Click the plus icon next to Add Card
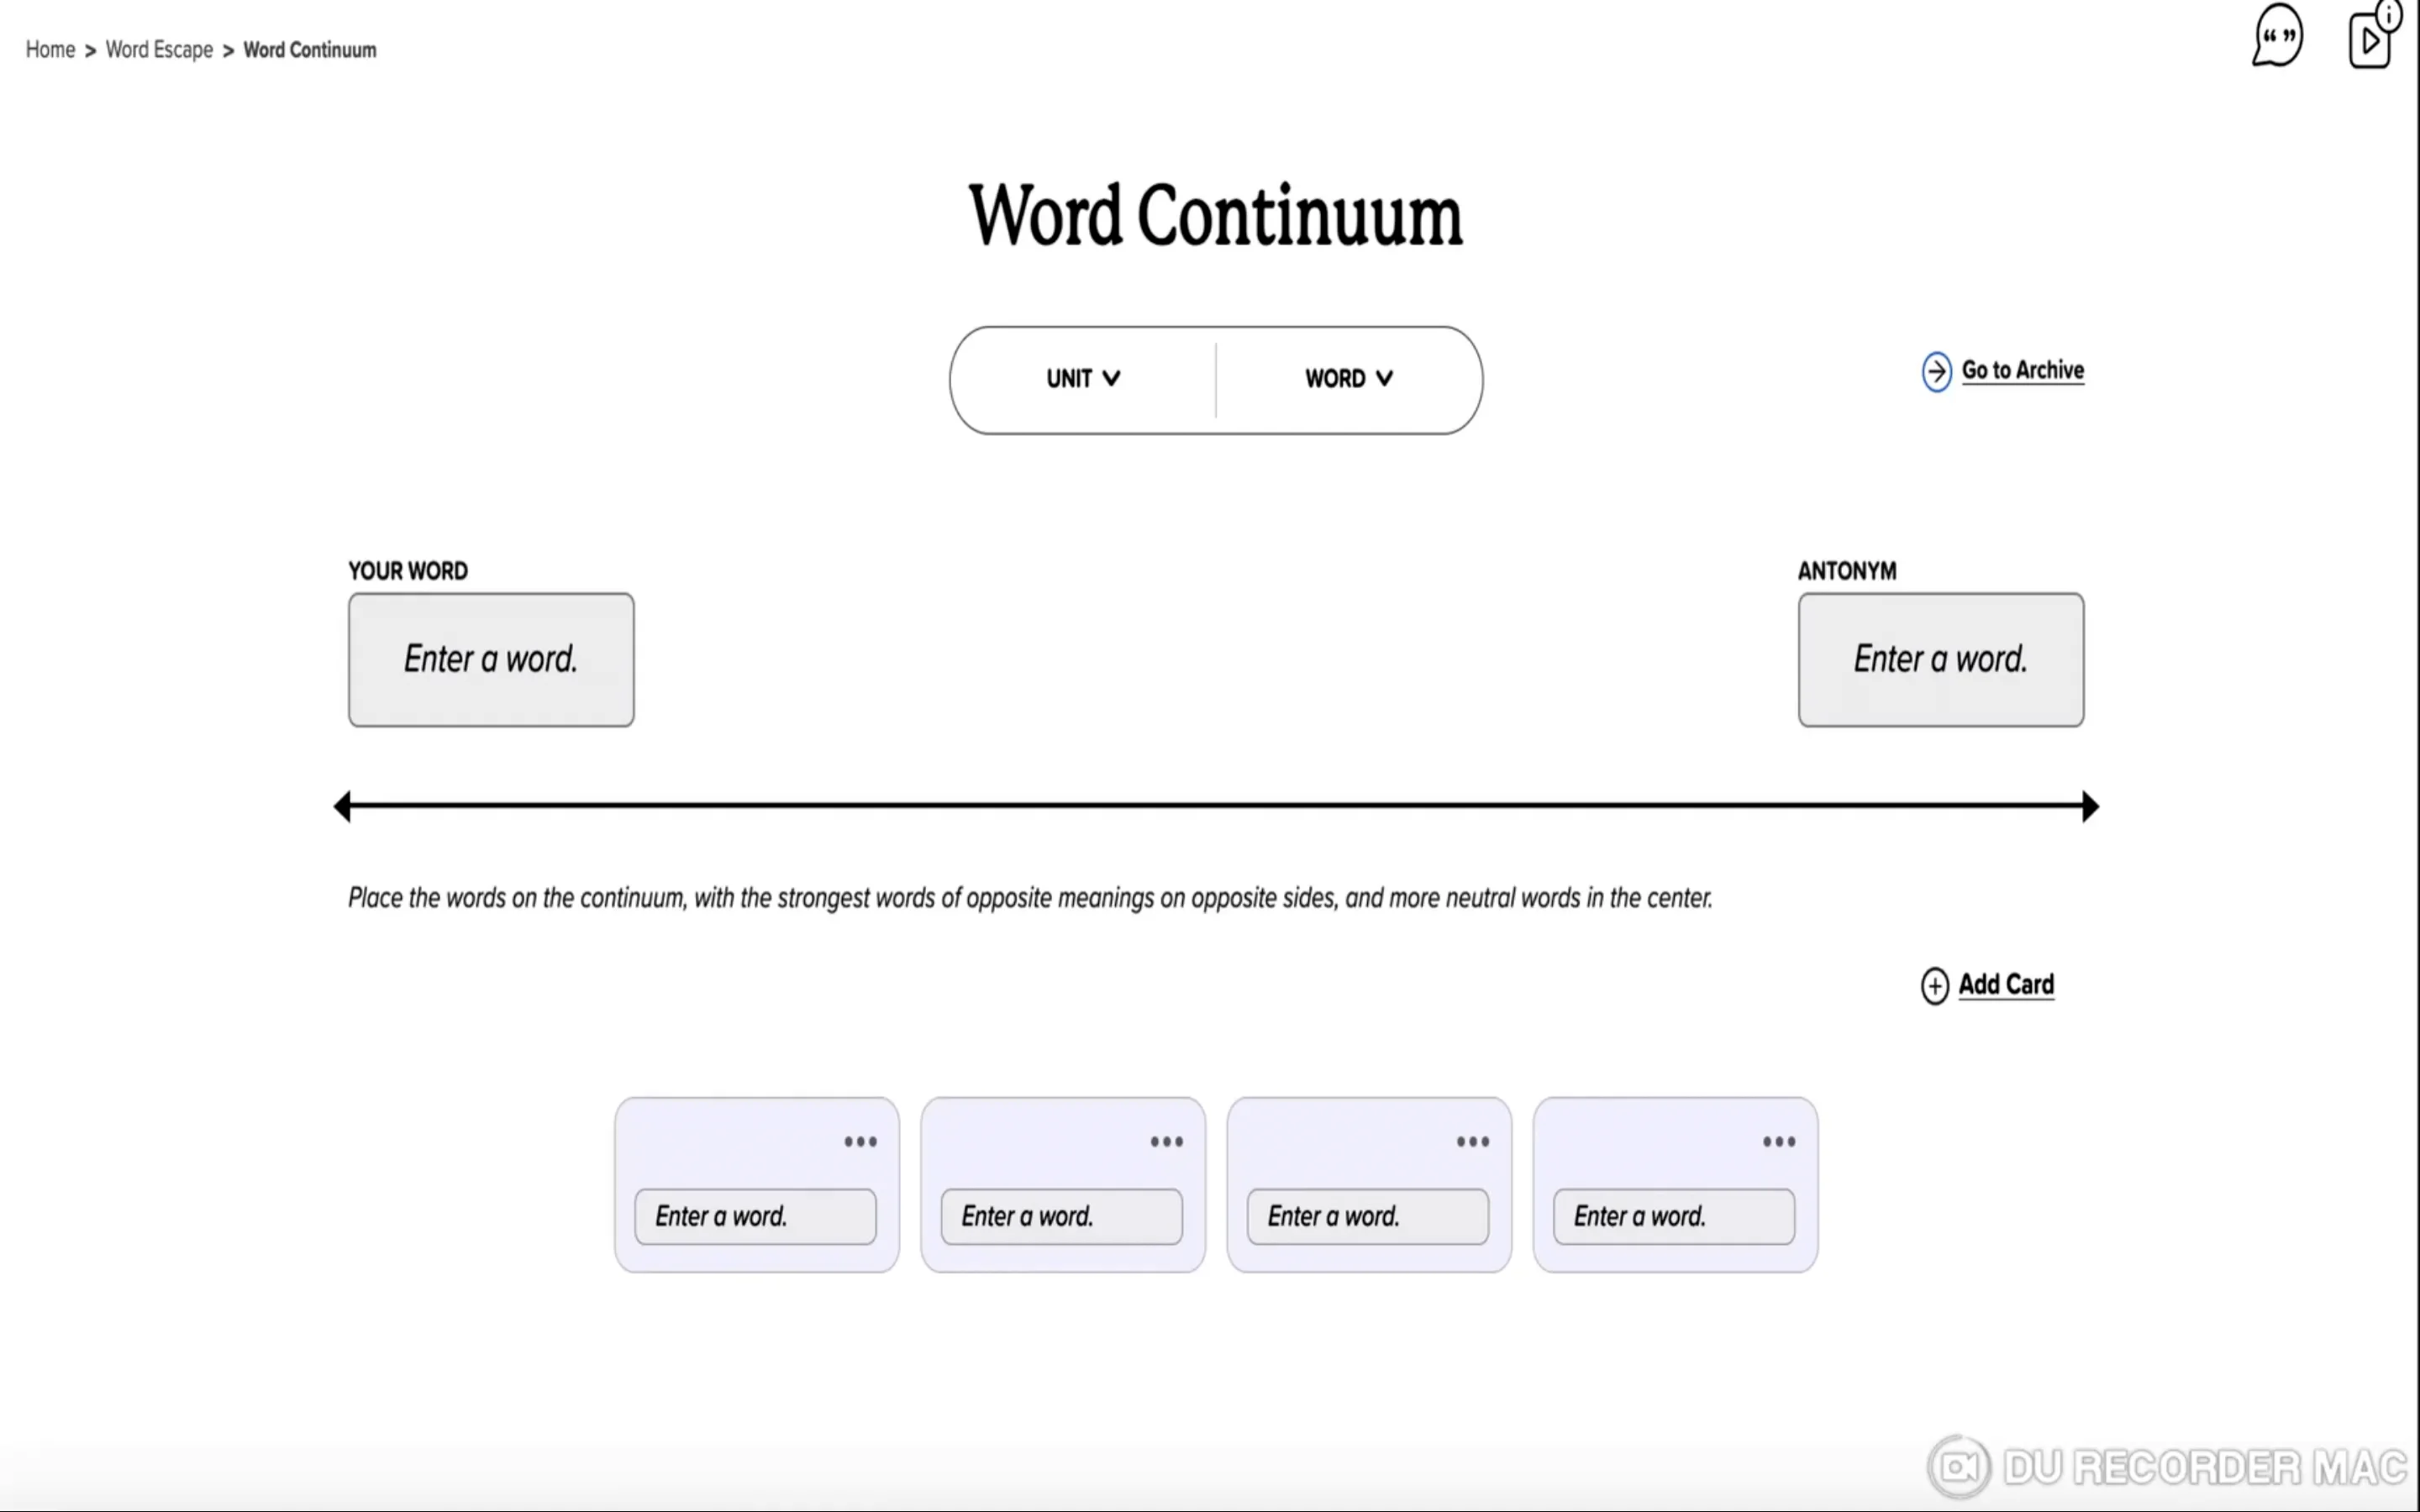This screenshot has width=2420, height=1512. click(x=1935, y=985)
